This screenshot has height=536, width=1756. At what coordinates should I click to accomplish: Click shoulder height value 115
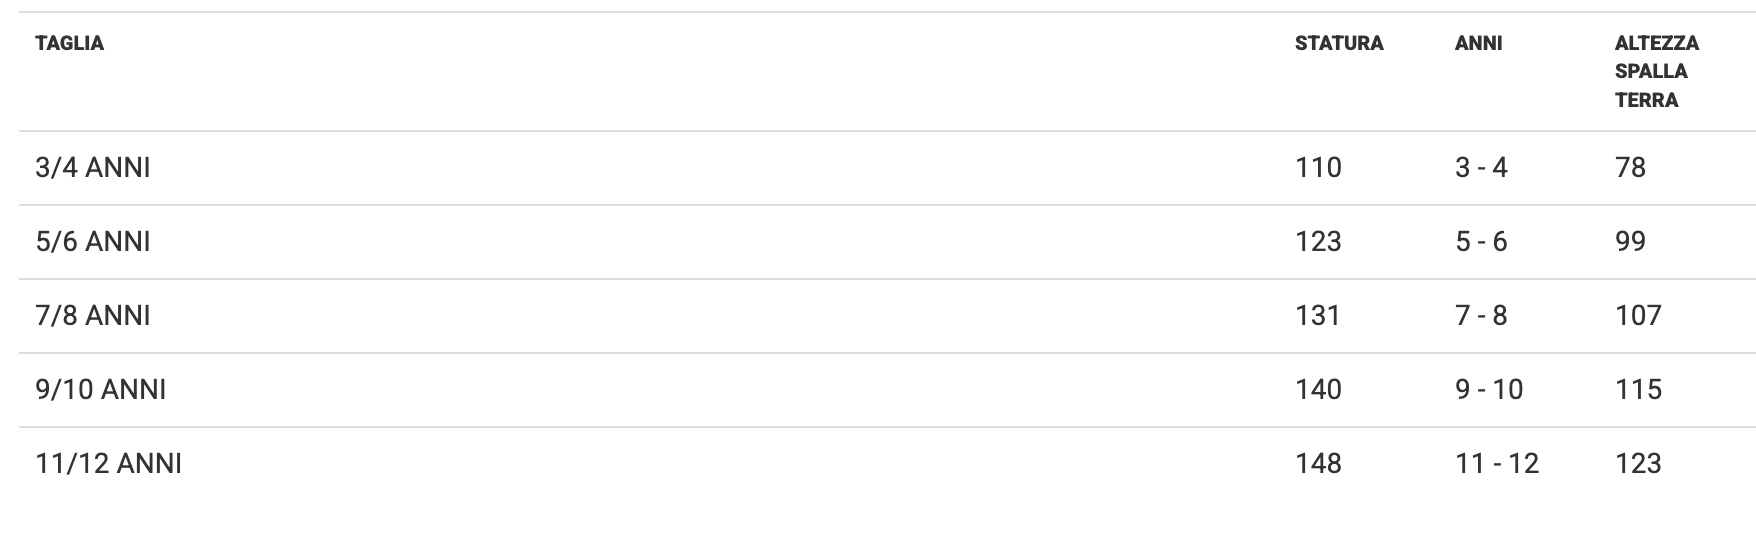1637,389
